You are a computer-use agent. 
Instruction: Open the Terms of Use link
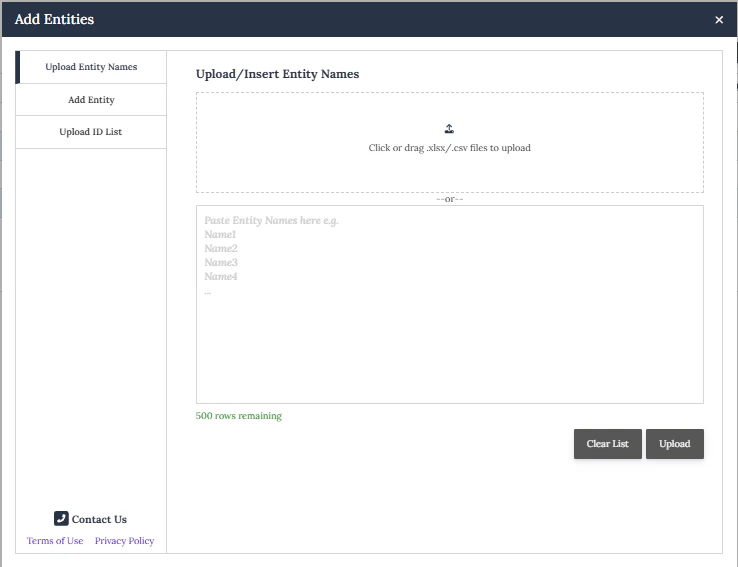55,541
